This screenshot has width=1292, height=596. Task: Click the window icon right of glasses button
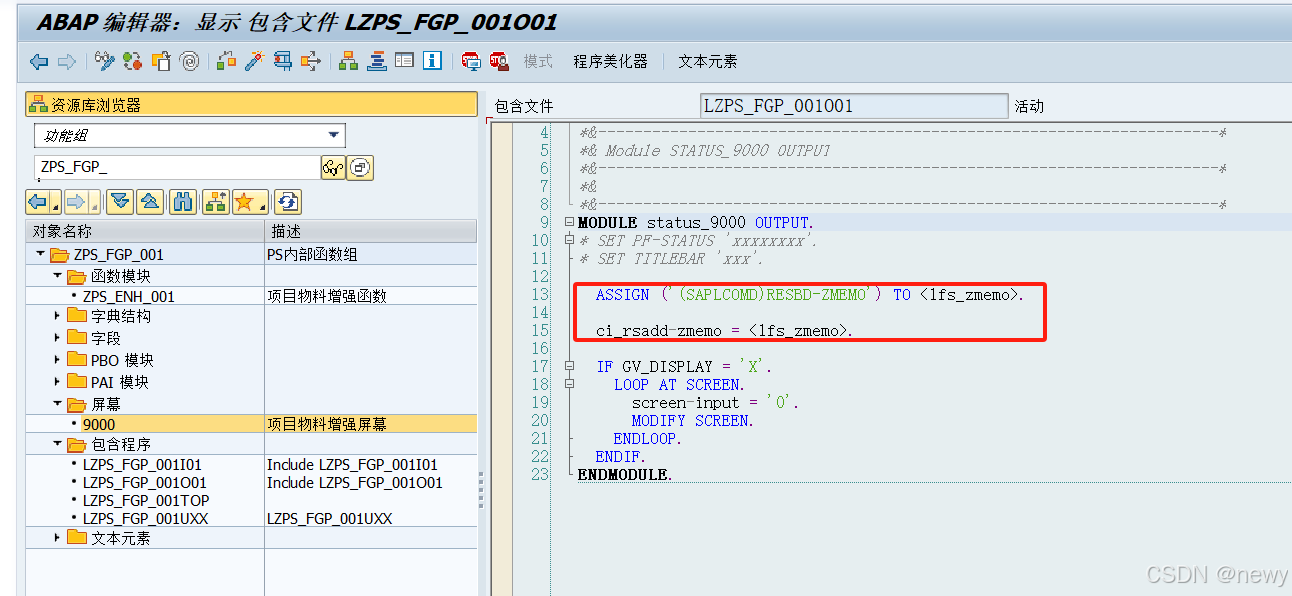(360, 167)
